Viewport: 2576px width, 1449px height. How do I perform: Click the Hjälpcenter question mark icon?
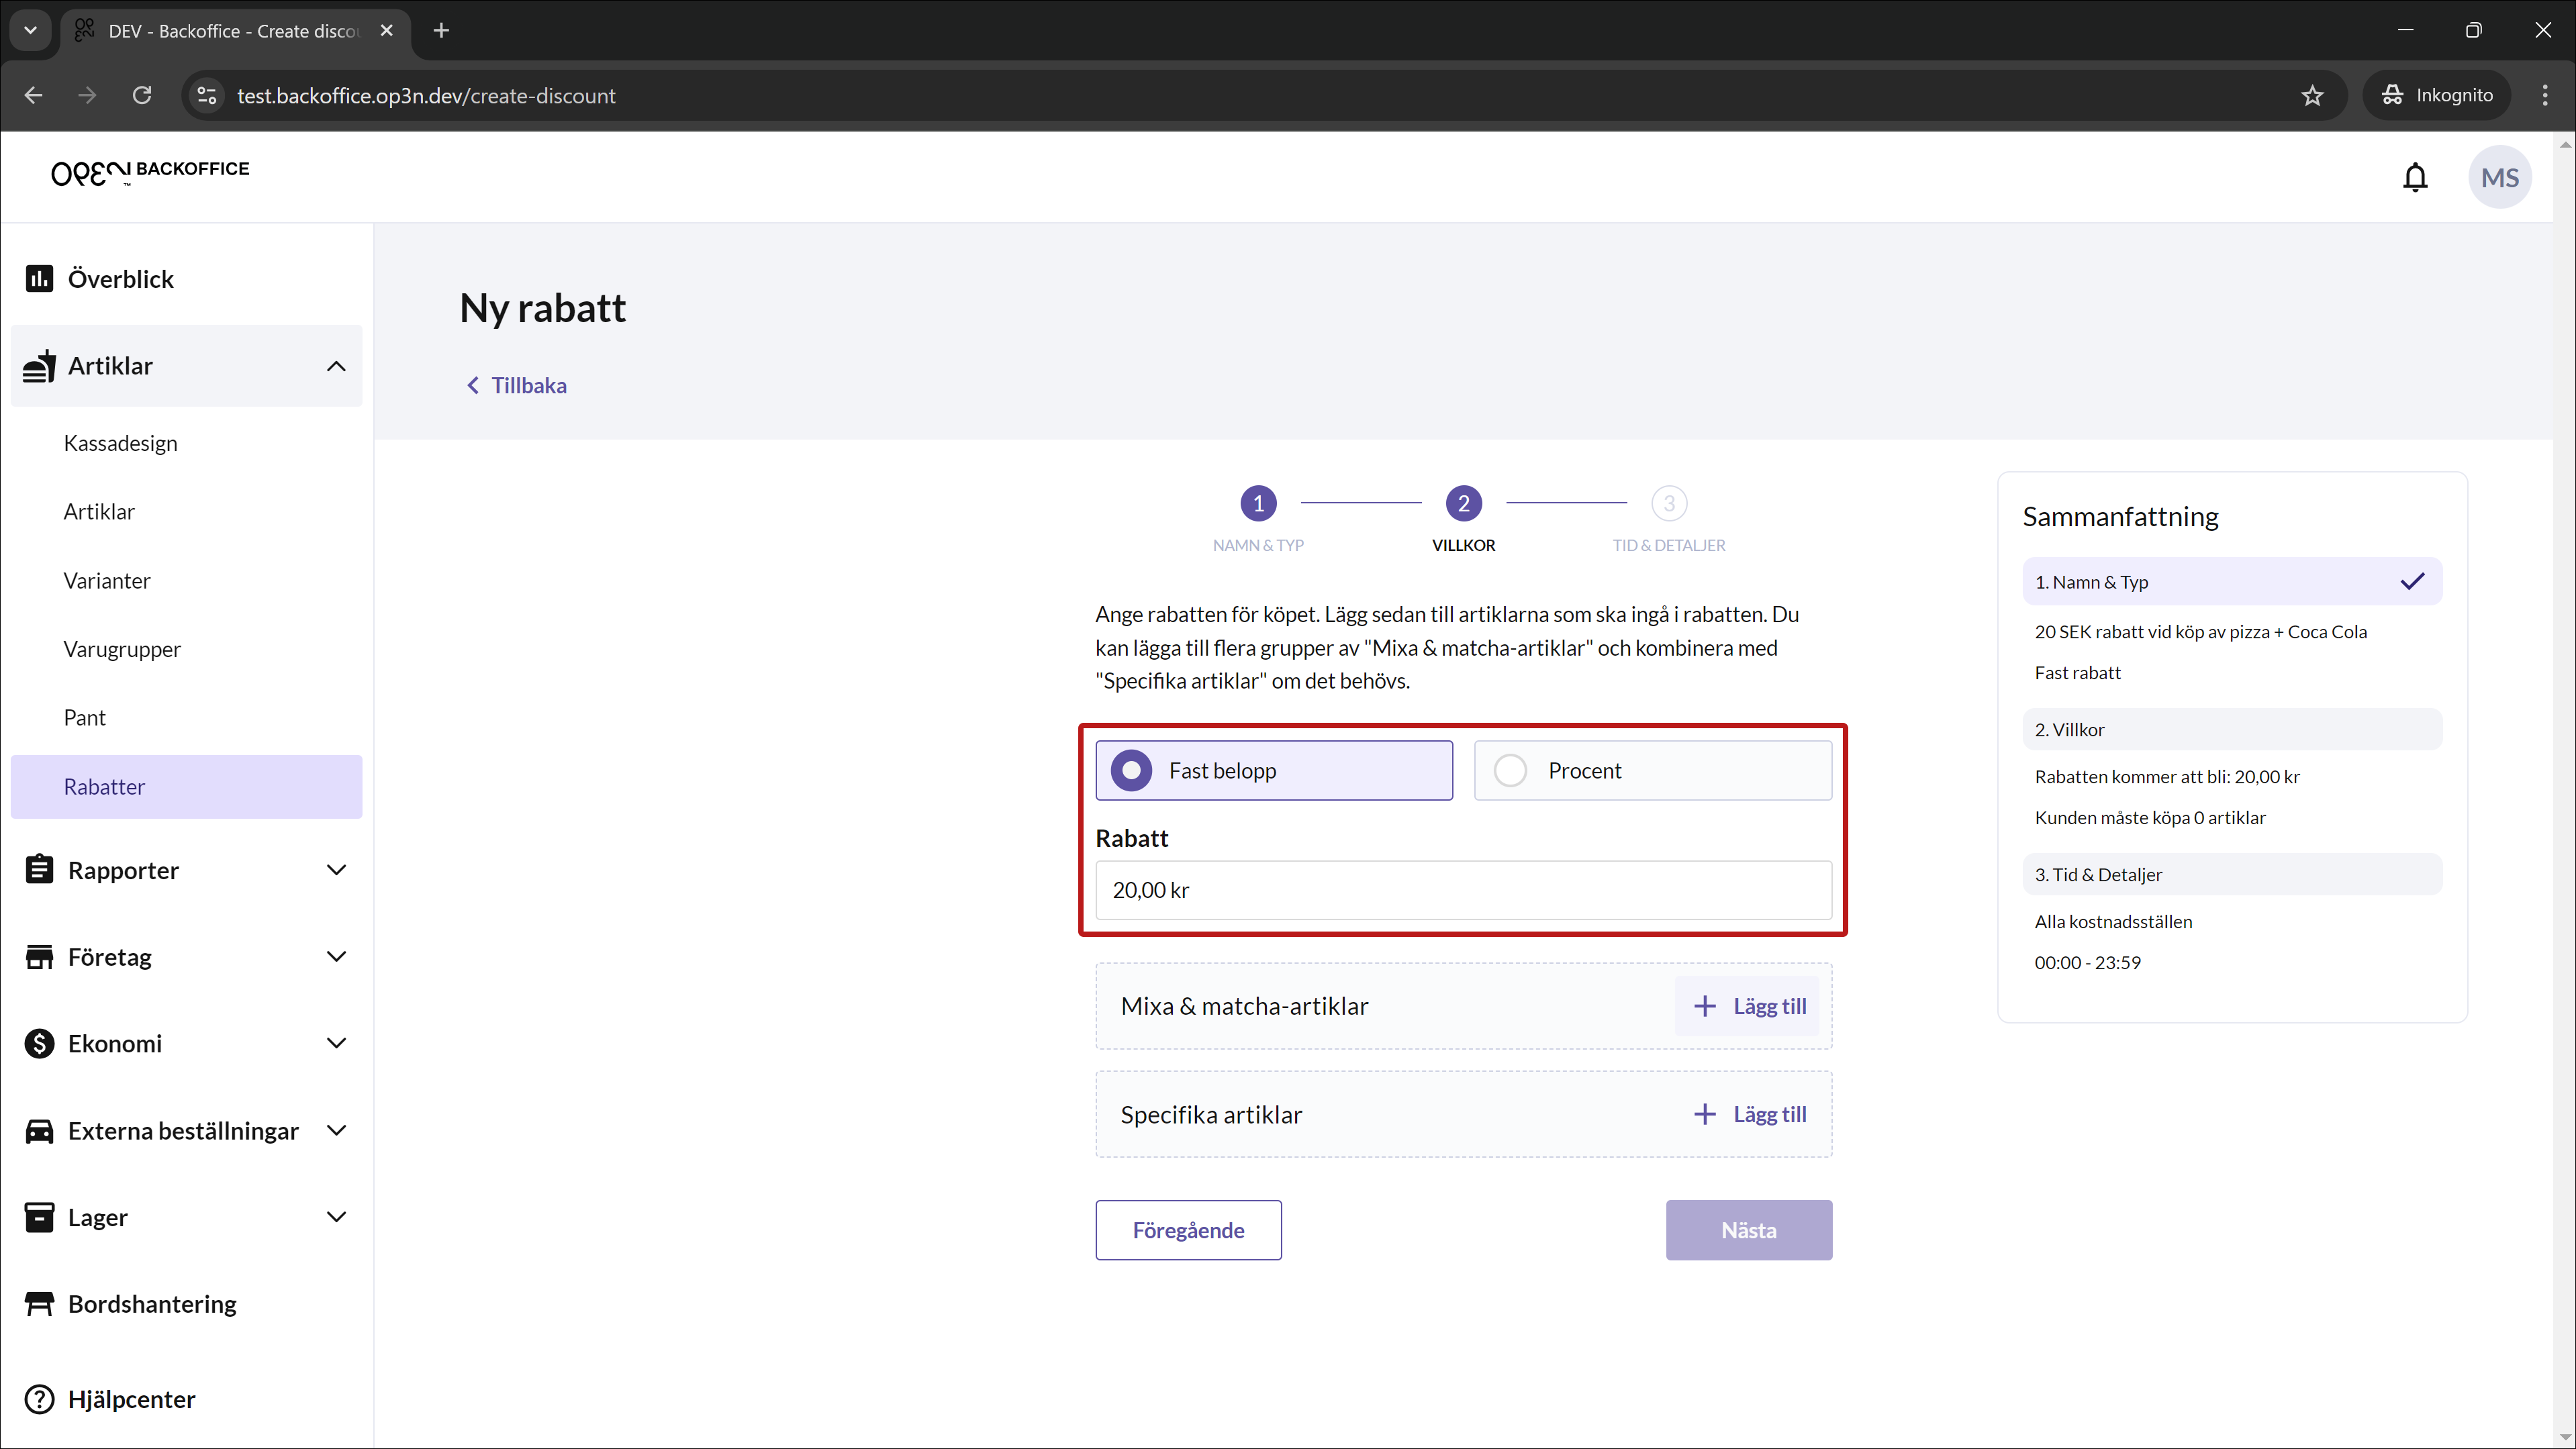(39, 1399)
